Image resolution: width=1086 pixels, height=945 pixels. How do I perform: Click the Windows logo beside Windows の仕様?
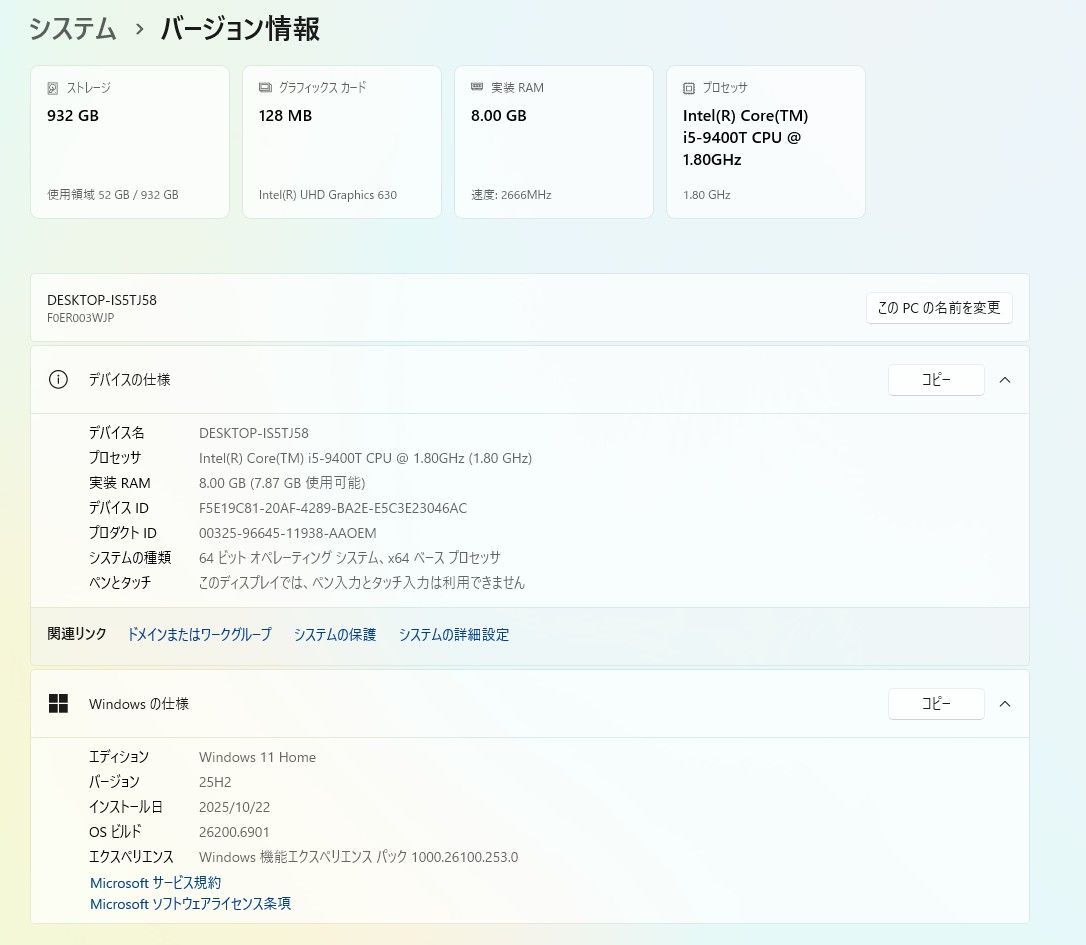(58, 703)
